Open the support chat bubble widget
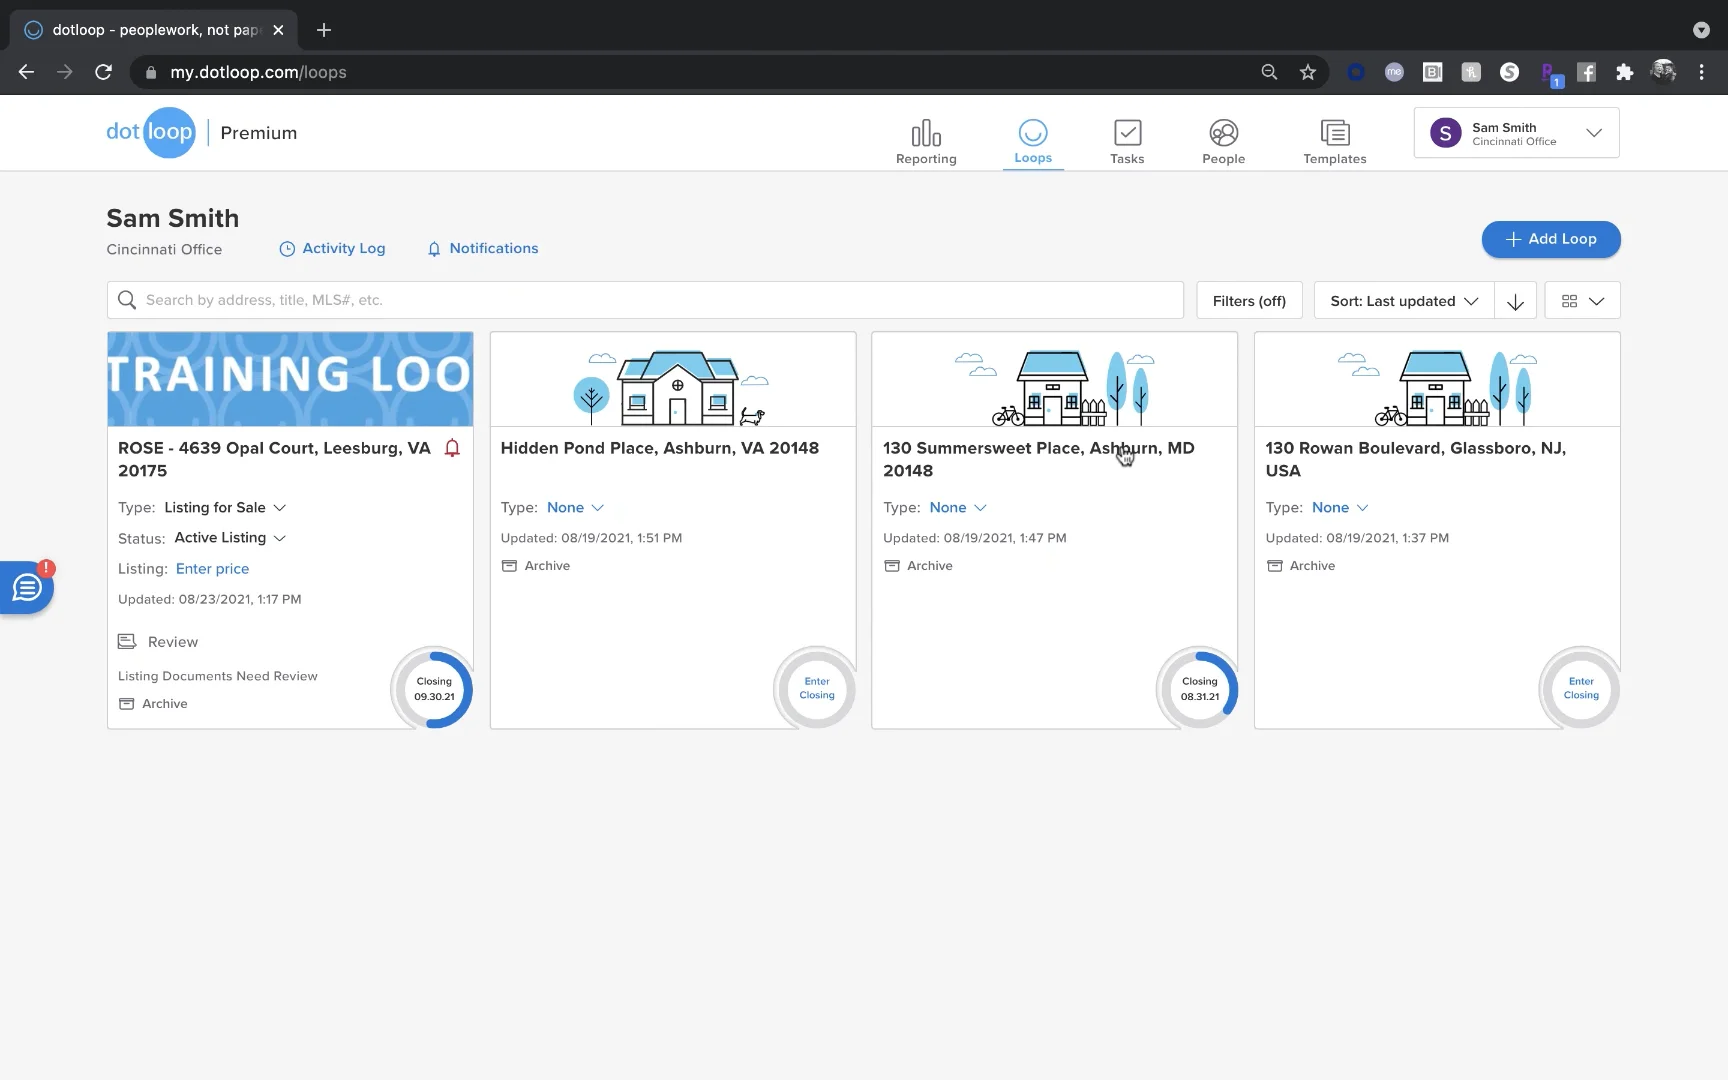Screen dimensions: 1728x1080 27,588
